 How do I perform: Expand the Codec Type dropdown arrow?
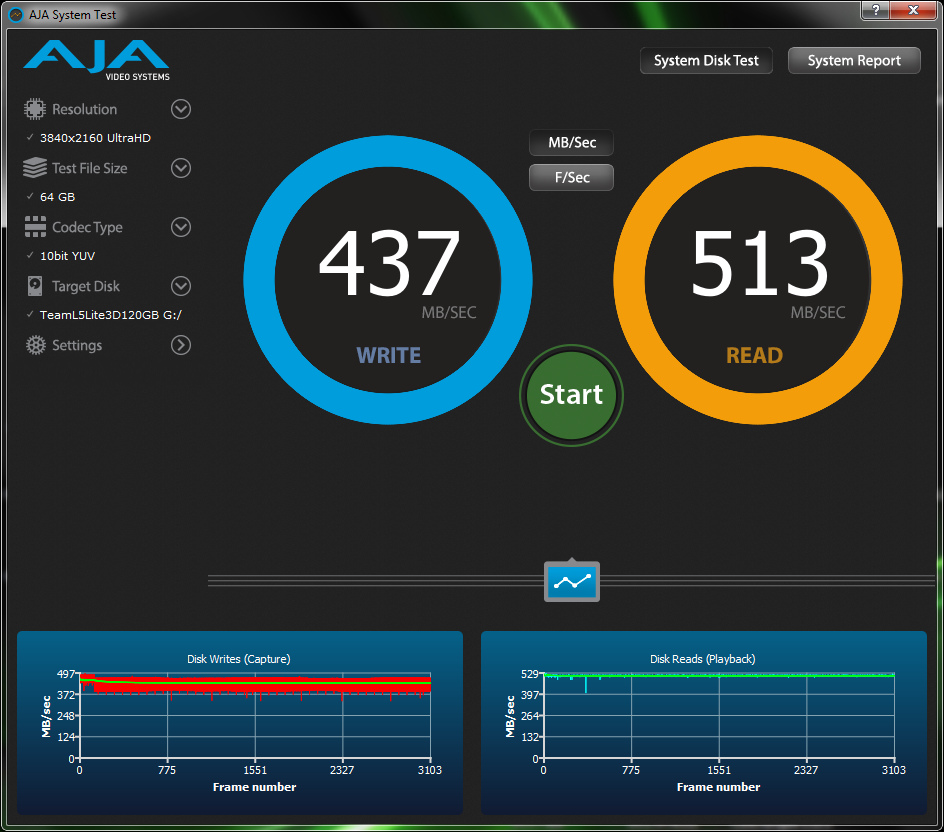(x=181, y=227)
